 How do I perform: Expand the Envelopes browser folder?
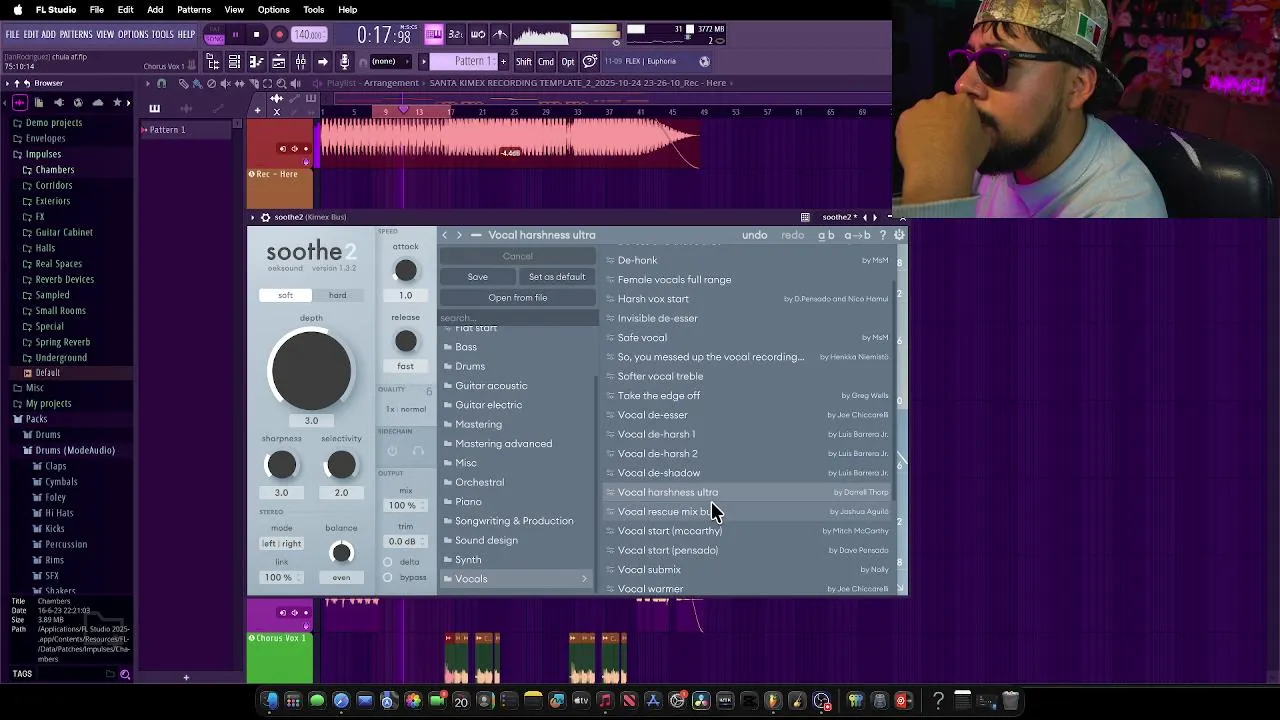[x=45, y=139]
